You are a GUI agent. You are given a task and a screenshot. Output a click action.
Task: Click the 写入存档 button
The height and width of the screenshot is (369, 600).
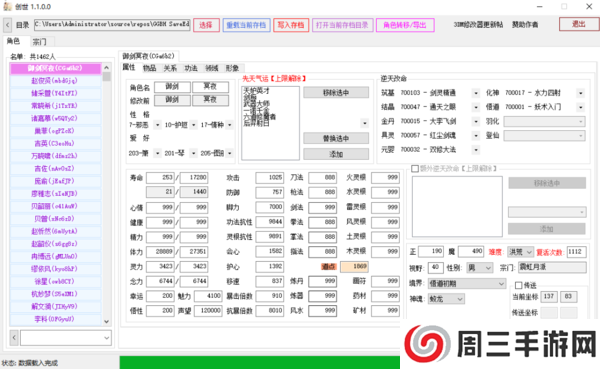(291, 25)
